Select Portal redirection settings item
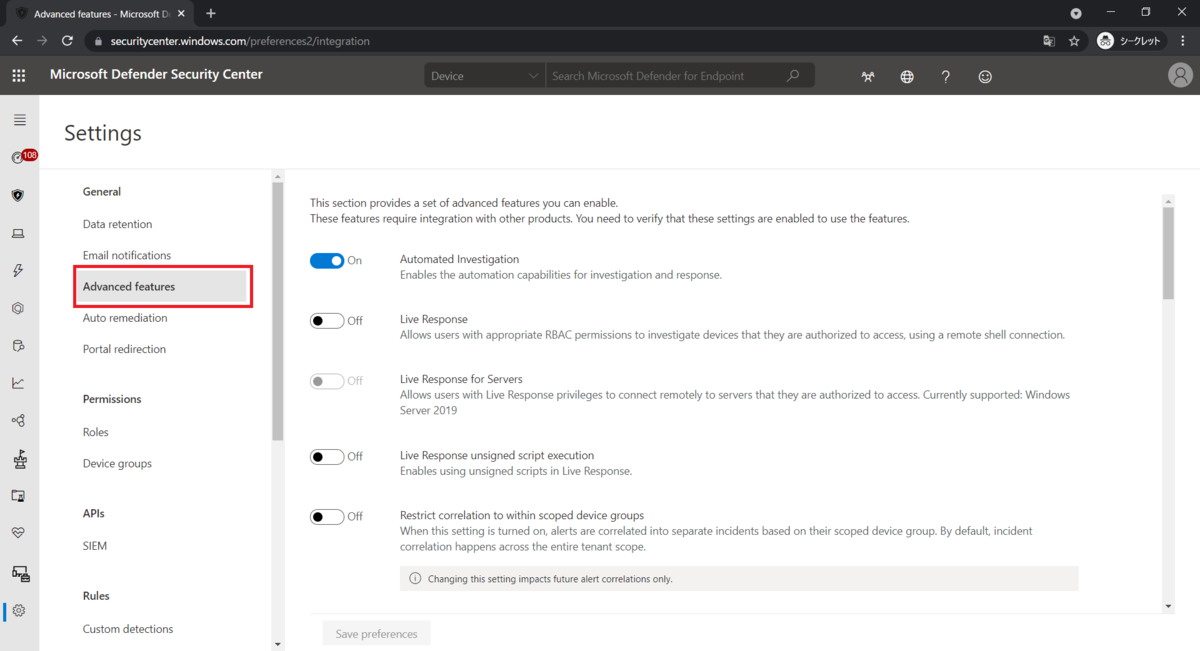This screenshot has width=1200, height=651. click(124, 349)
